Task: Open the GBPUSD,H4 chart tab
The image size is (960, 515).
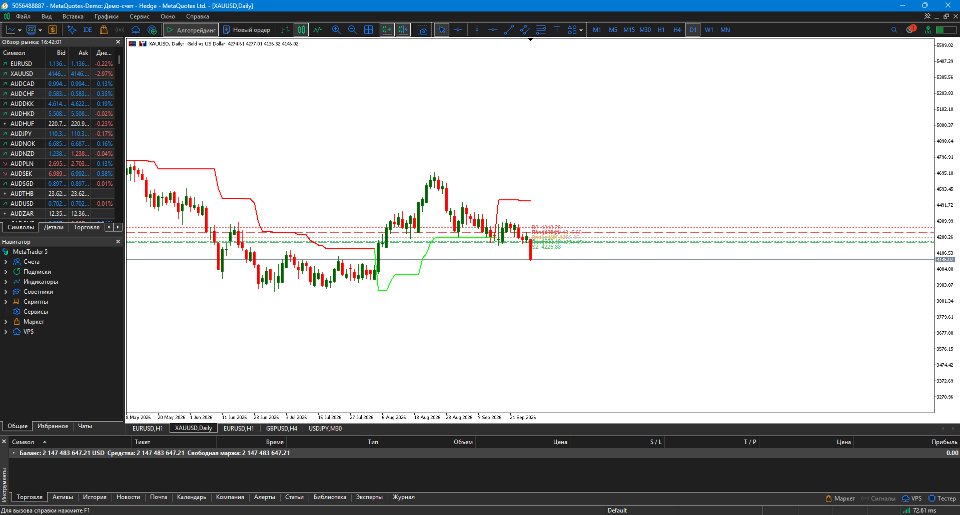Action: point(282,429)
